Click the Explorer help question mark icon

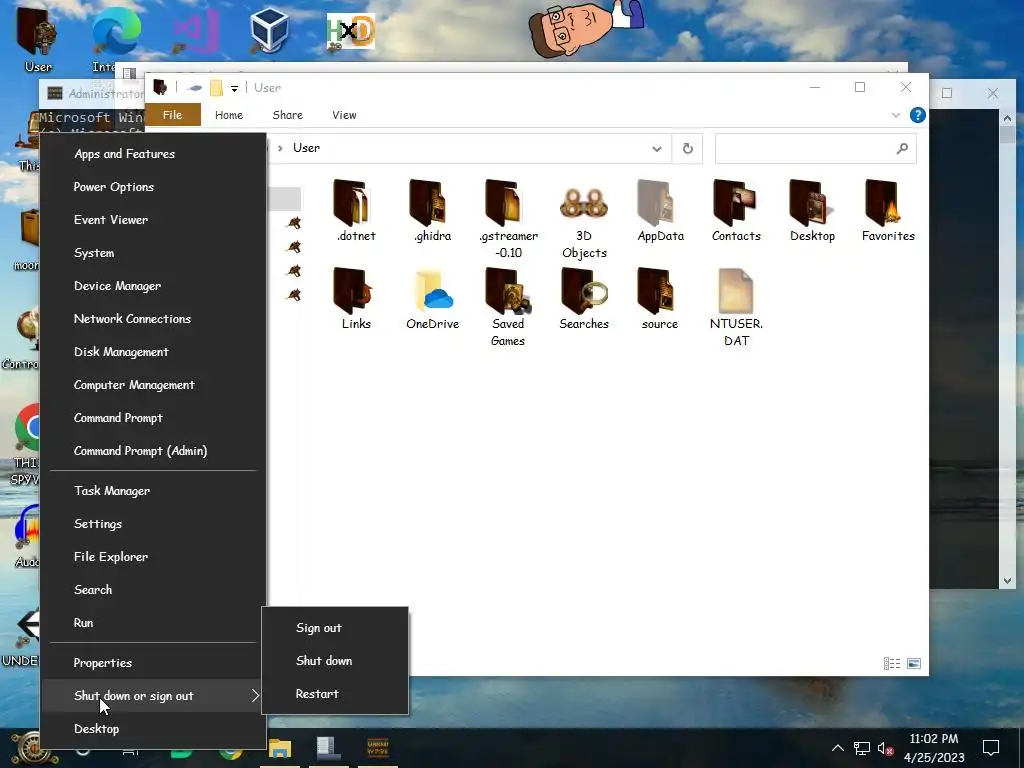click(918, 116)
